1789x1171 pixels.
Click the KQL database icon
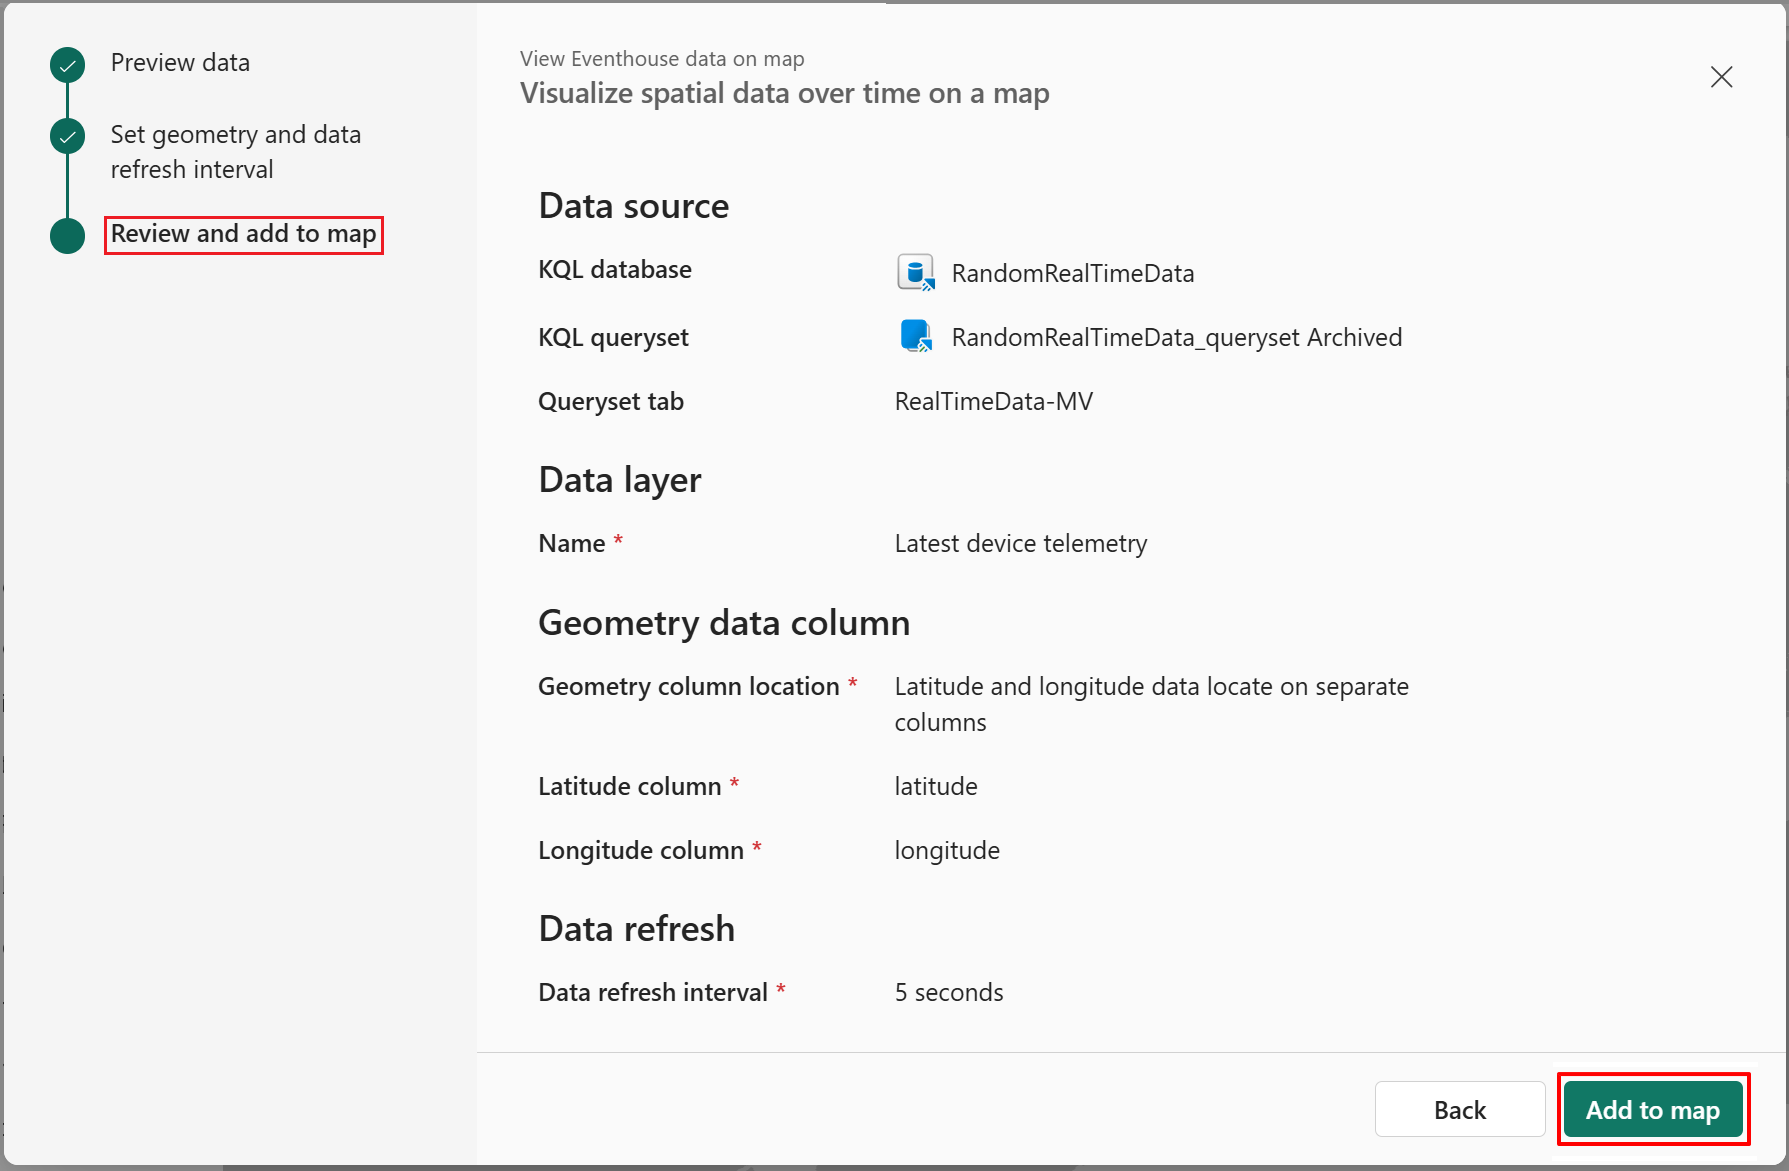click(915, 273)
